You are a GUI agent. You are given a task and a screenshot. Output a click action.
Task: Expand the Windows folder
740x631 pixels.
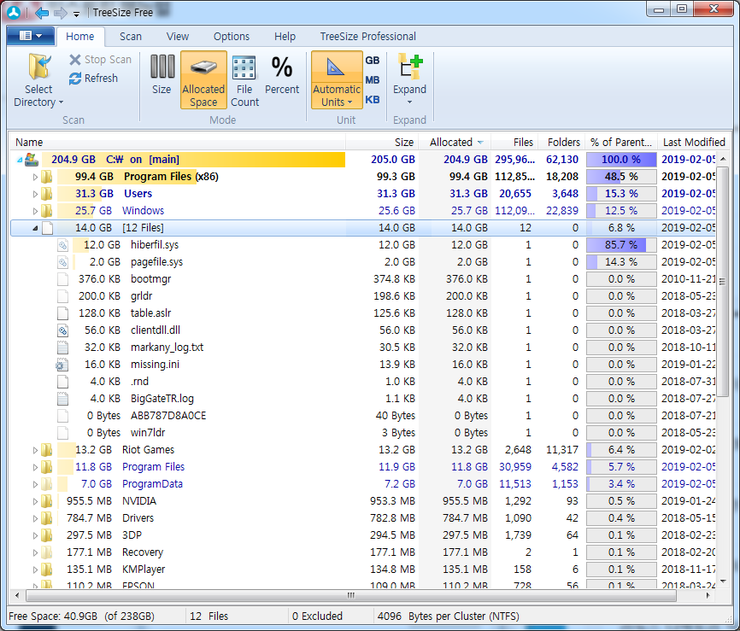[x=35, y=211]
